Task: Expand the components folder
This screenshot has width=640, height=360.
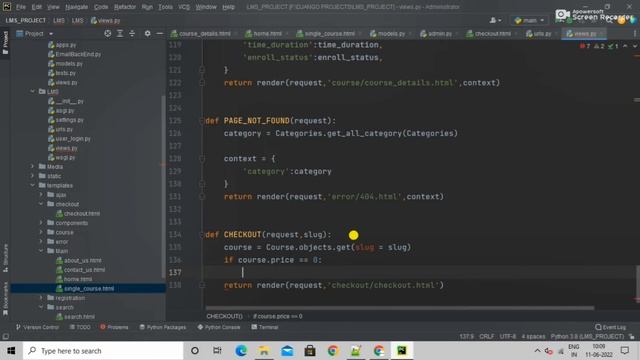Action: coord(41,223)
